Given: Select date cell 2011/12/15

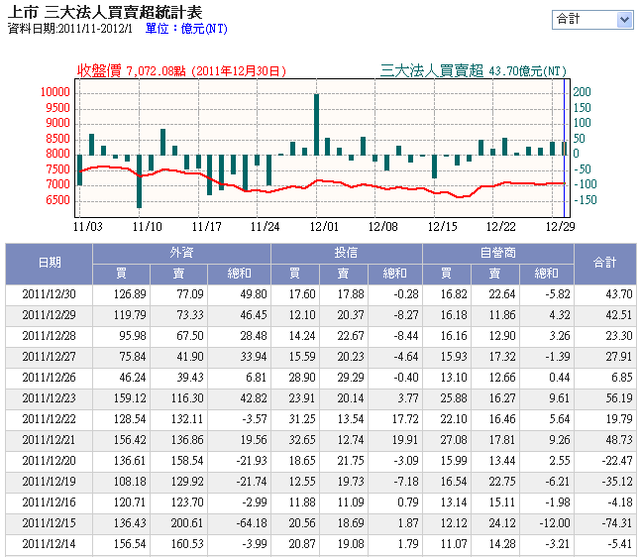Looking at the screenshot, I should point(49,524).
